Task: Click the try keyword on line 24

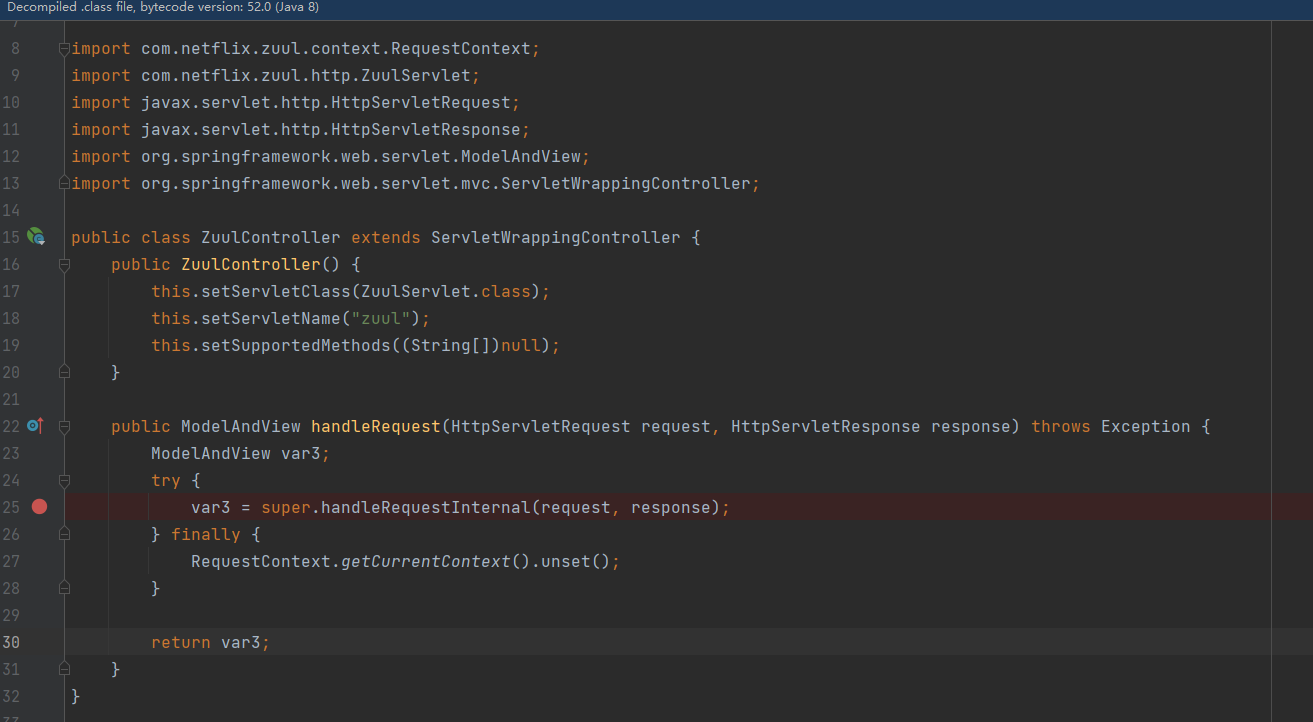Action: click(x=166, y=480)
